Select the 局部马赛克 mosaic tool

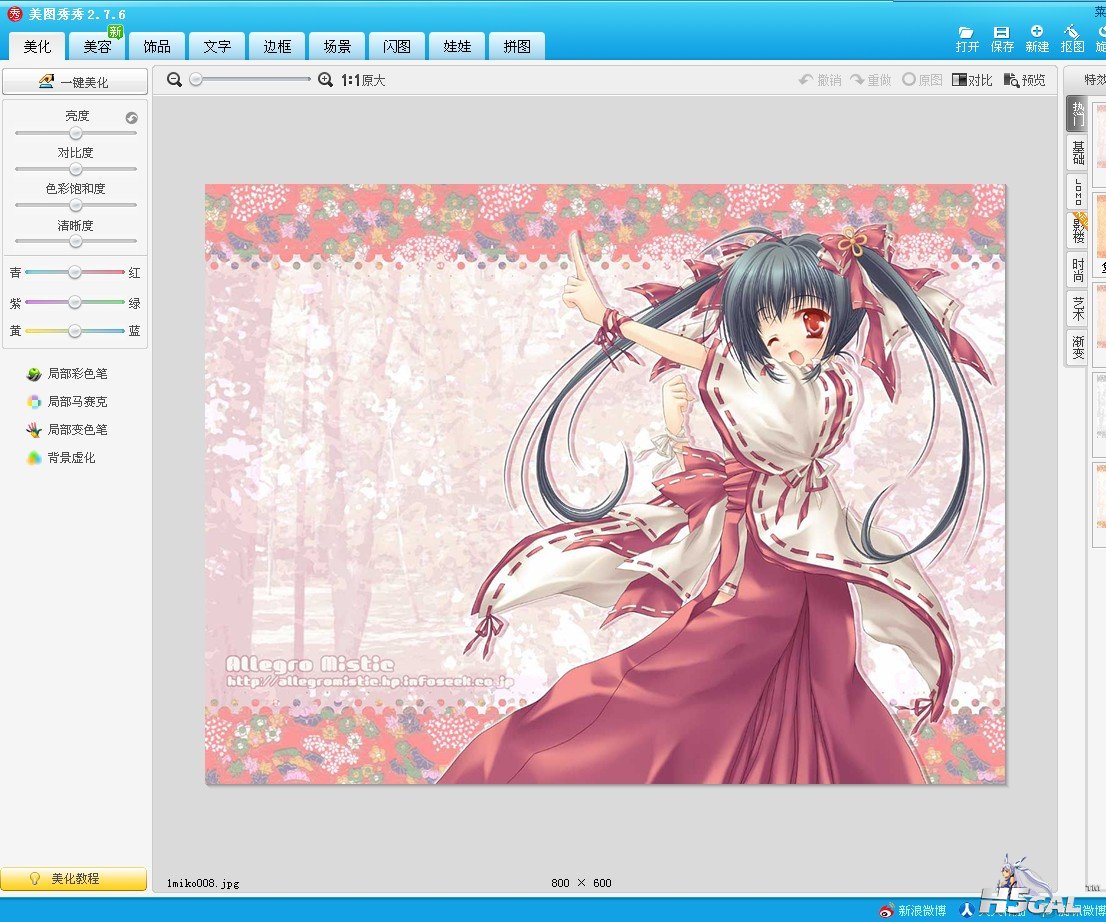coord(67,402)
